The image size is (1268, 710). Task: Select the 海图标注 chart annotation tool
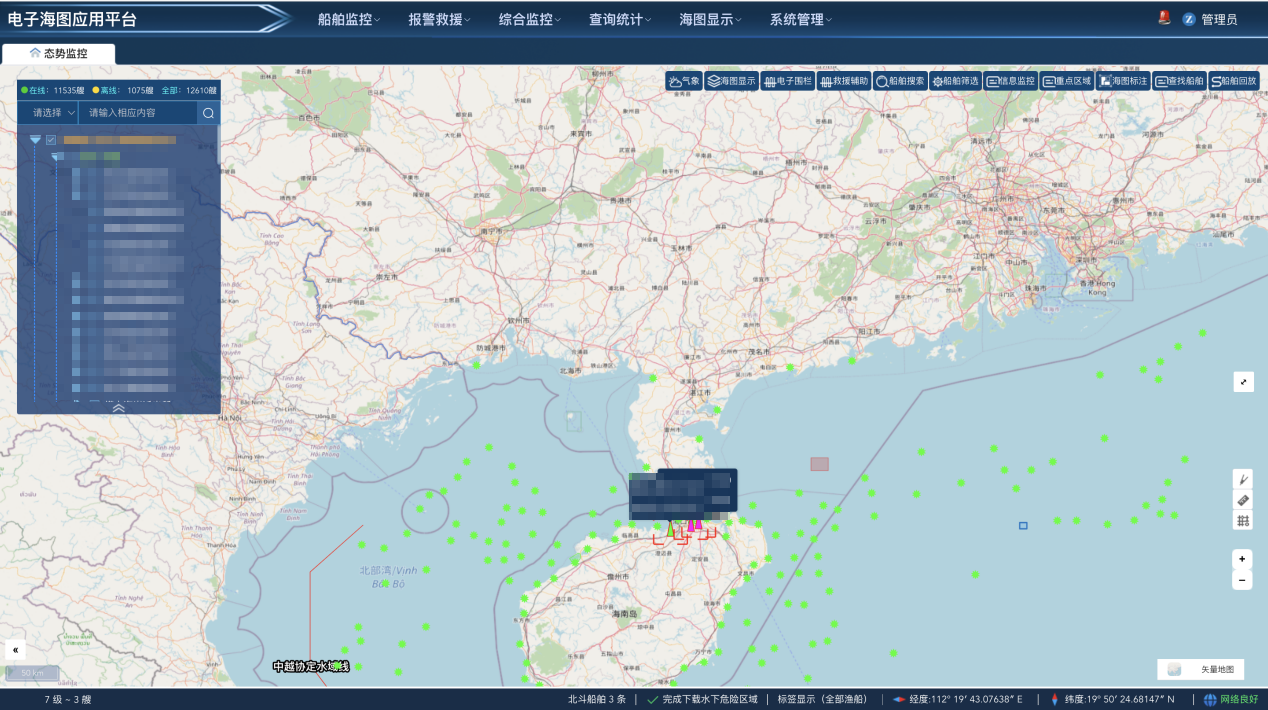click(x=1123, y=81)
